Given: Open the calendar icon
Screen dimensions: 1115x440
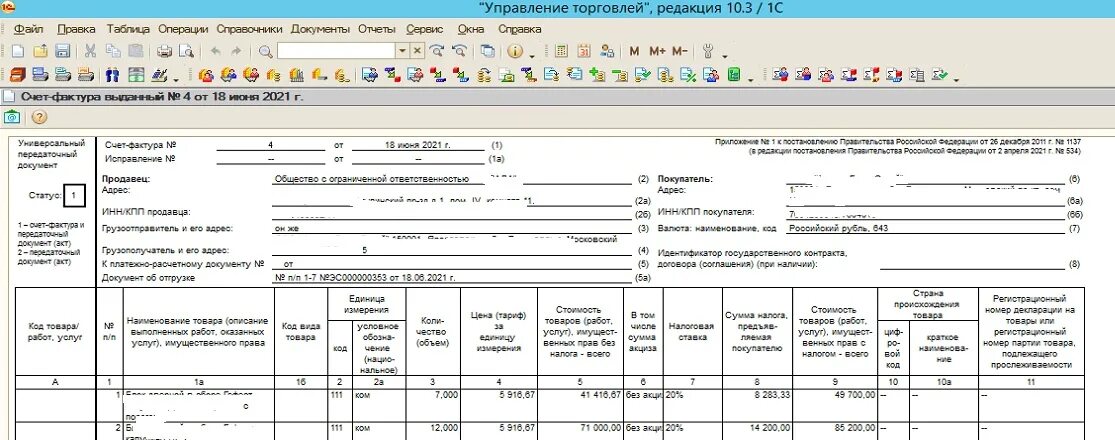Looking at the screenshot, I should (584, 51).
